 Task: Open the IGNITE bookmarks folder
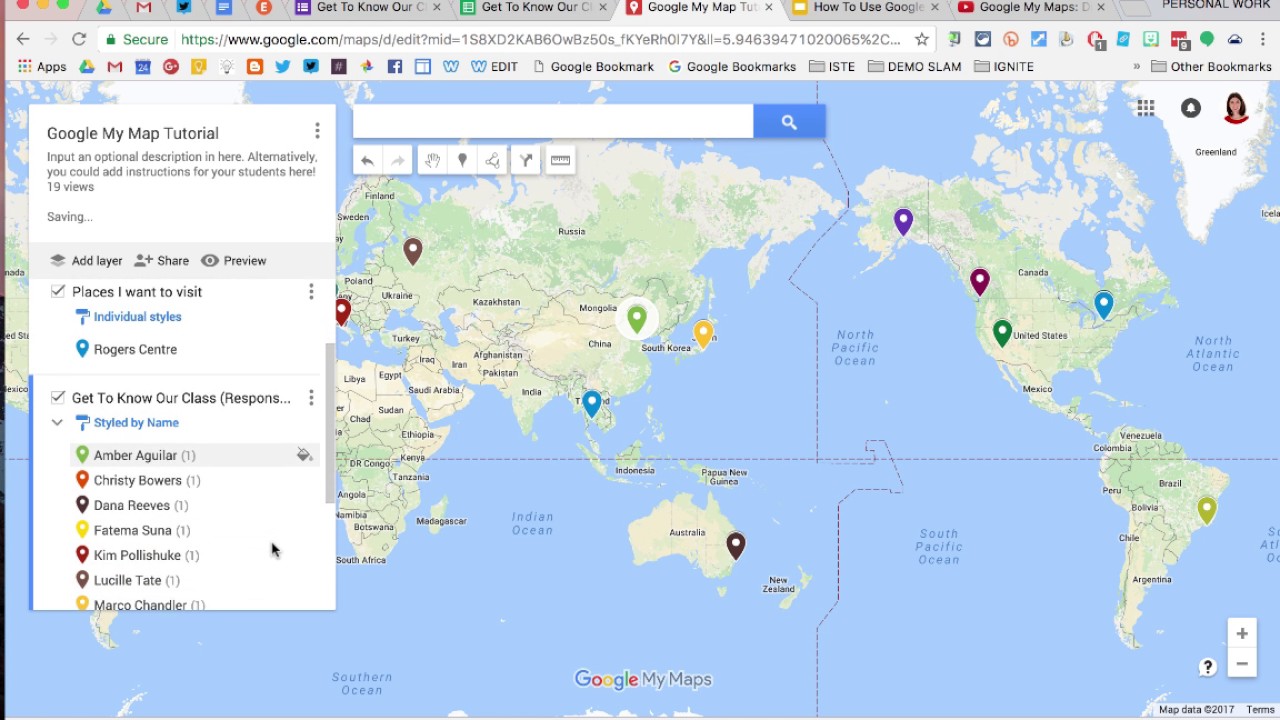coord(1003,67)
